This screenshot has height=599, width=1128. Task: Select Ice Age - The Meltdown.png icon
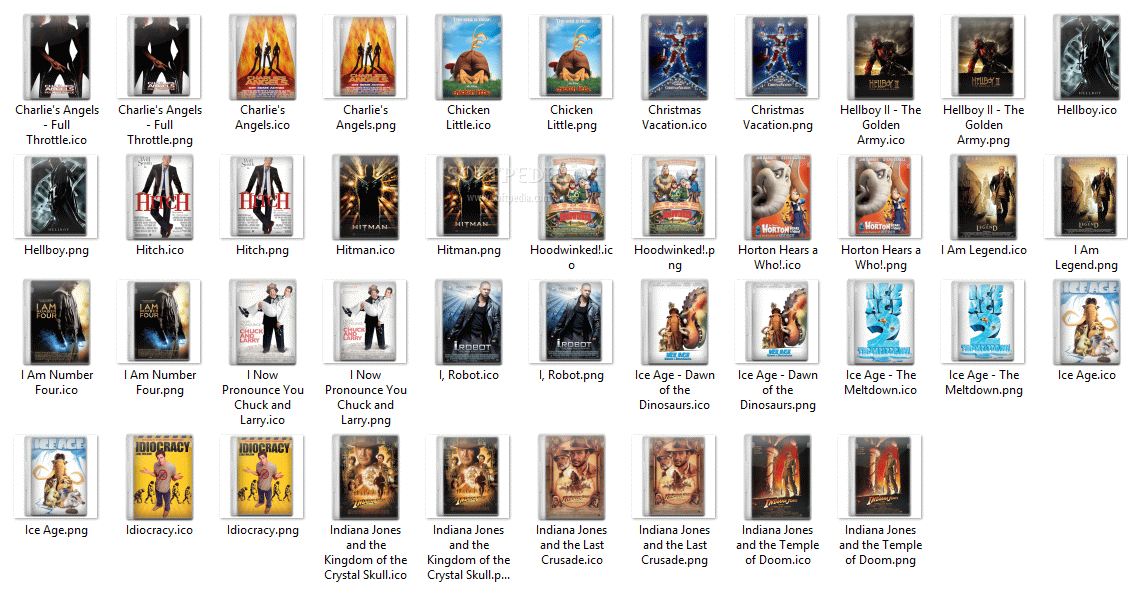point(983,321)
